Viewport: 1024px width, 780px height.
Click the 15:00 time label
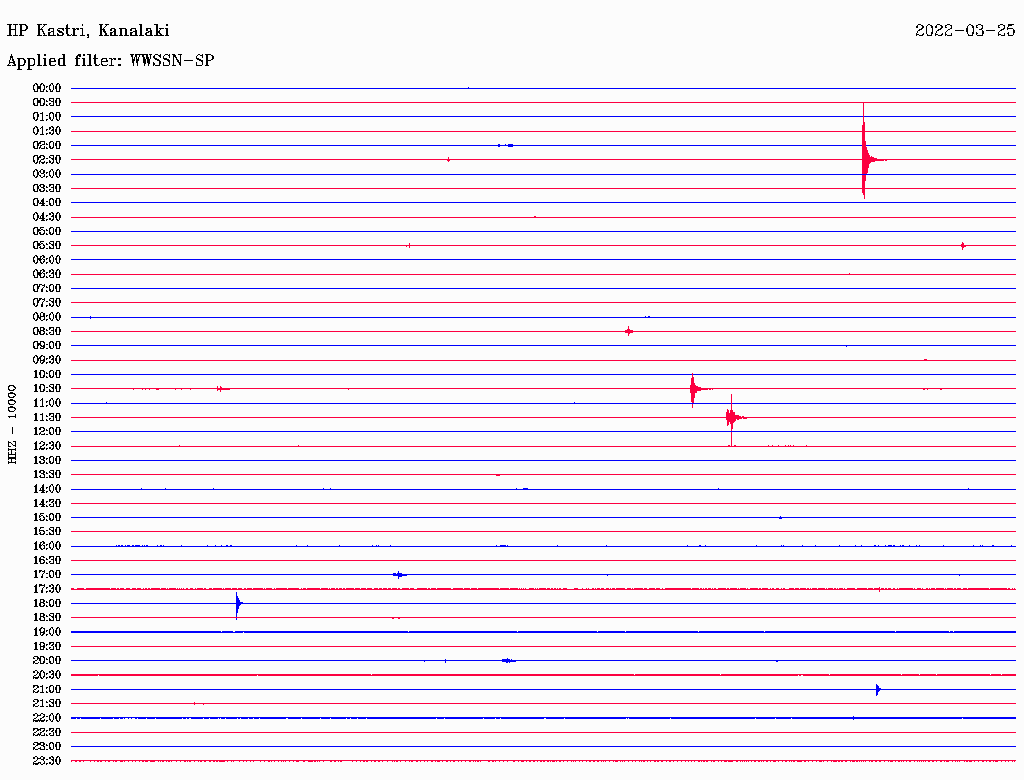[47, 517]
